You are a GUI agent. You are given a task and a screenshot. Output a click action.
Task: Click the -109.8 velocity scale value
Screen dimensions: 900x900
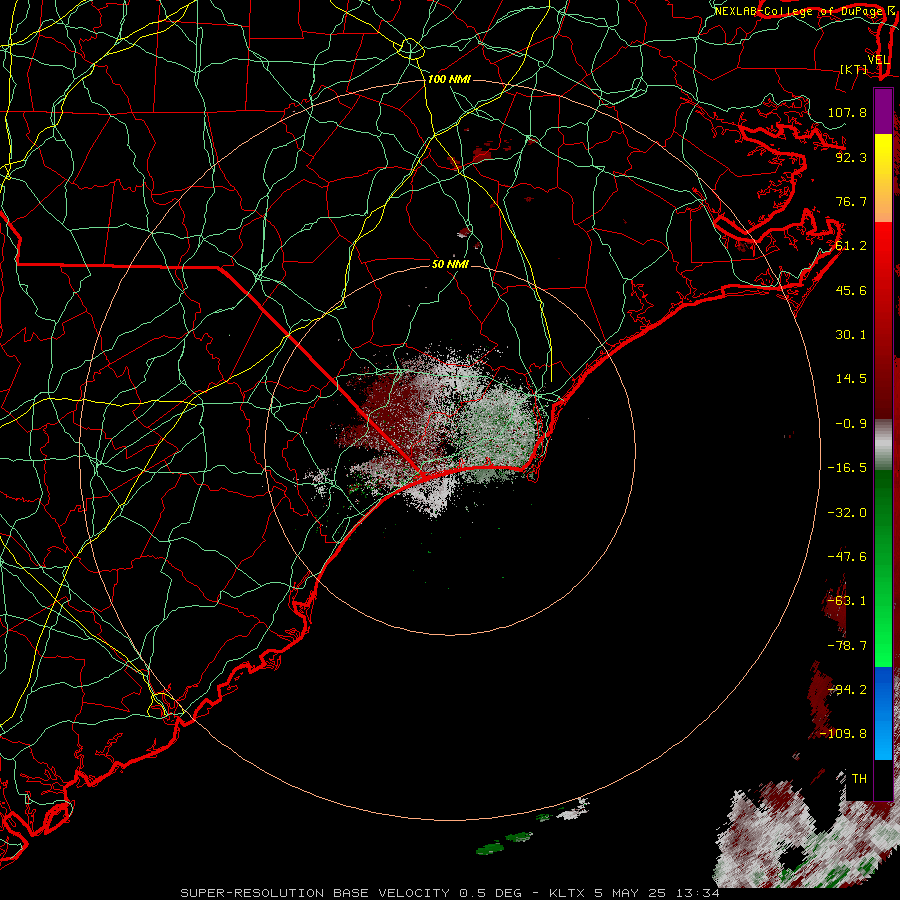coord(843,734)
